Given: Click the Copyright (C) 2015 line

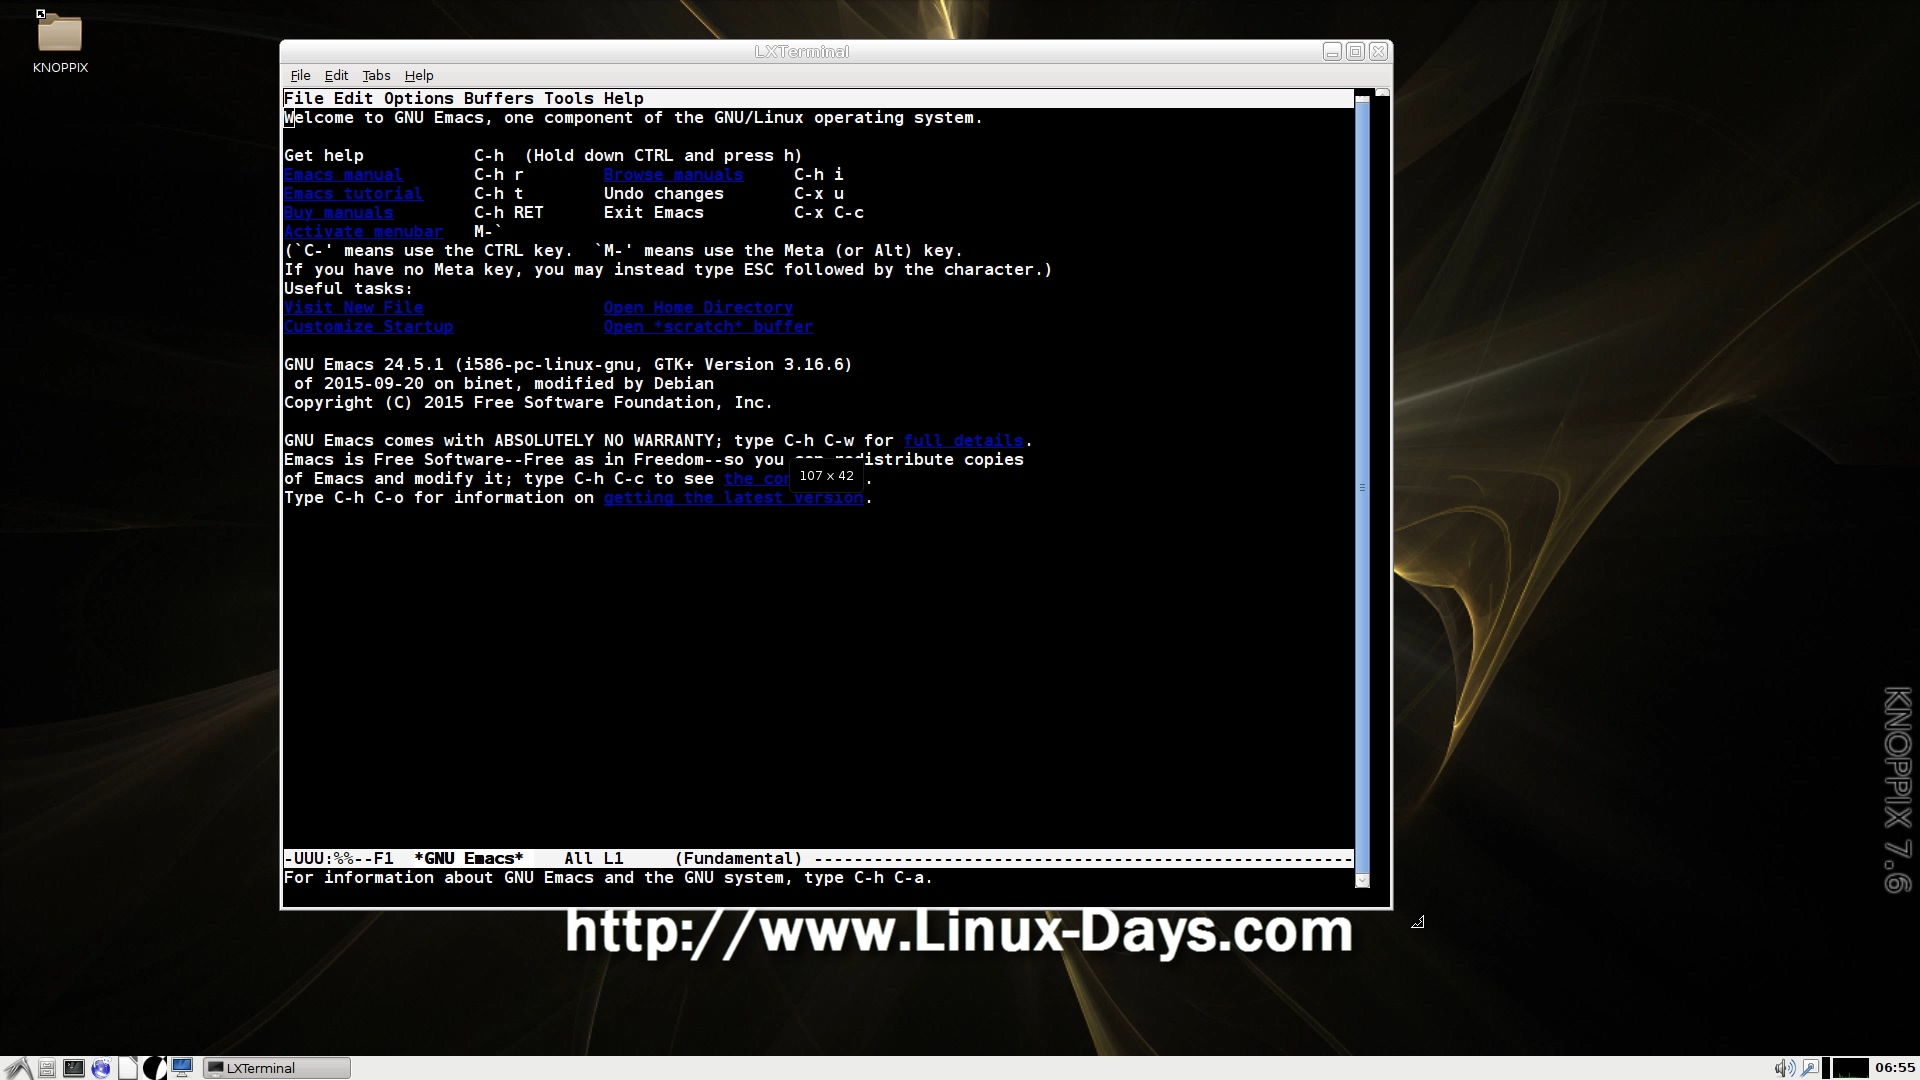Looking at the screenshot, I should coord(528,402).
